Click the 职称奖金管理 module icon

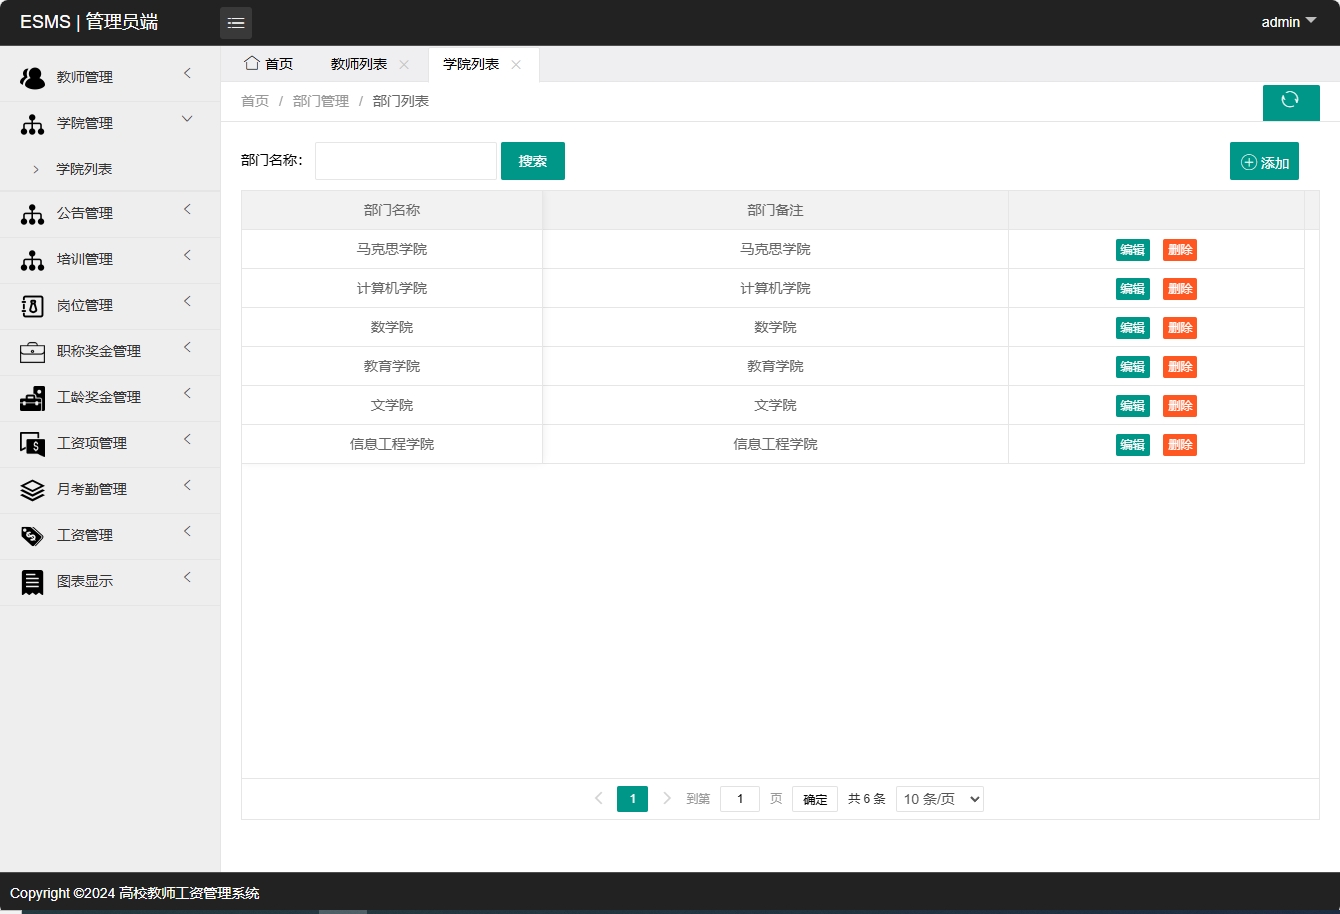point(30,351)
